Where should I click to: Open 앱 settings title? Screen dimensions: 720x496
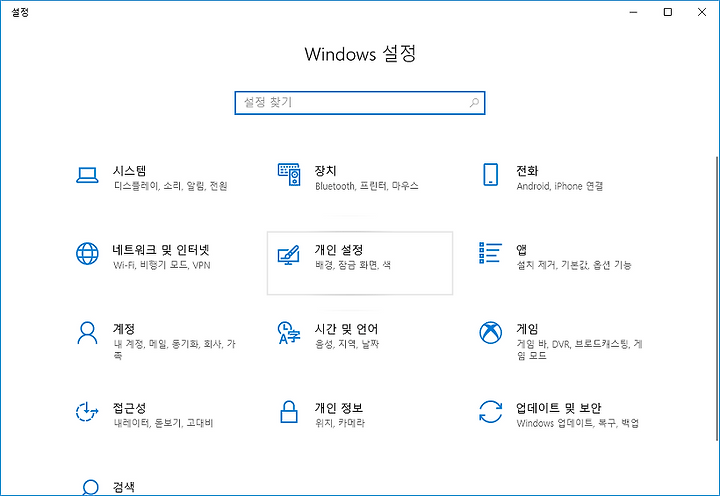[522, 250]
